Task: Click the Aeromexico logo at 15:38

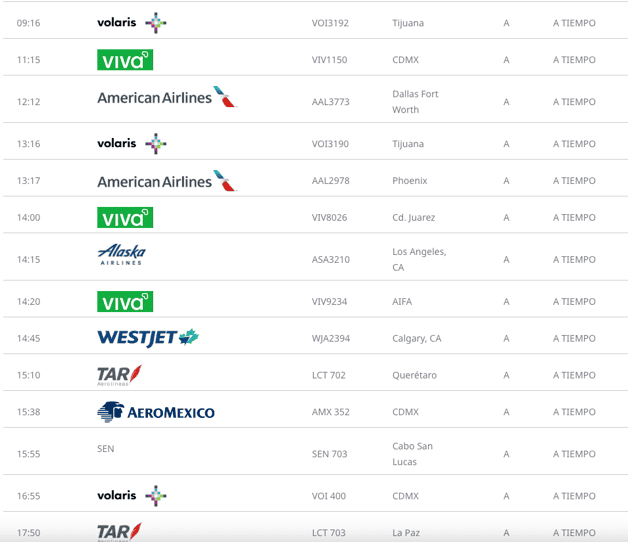Action: (155, 411)
